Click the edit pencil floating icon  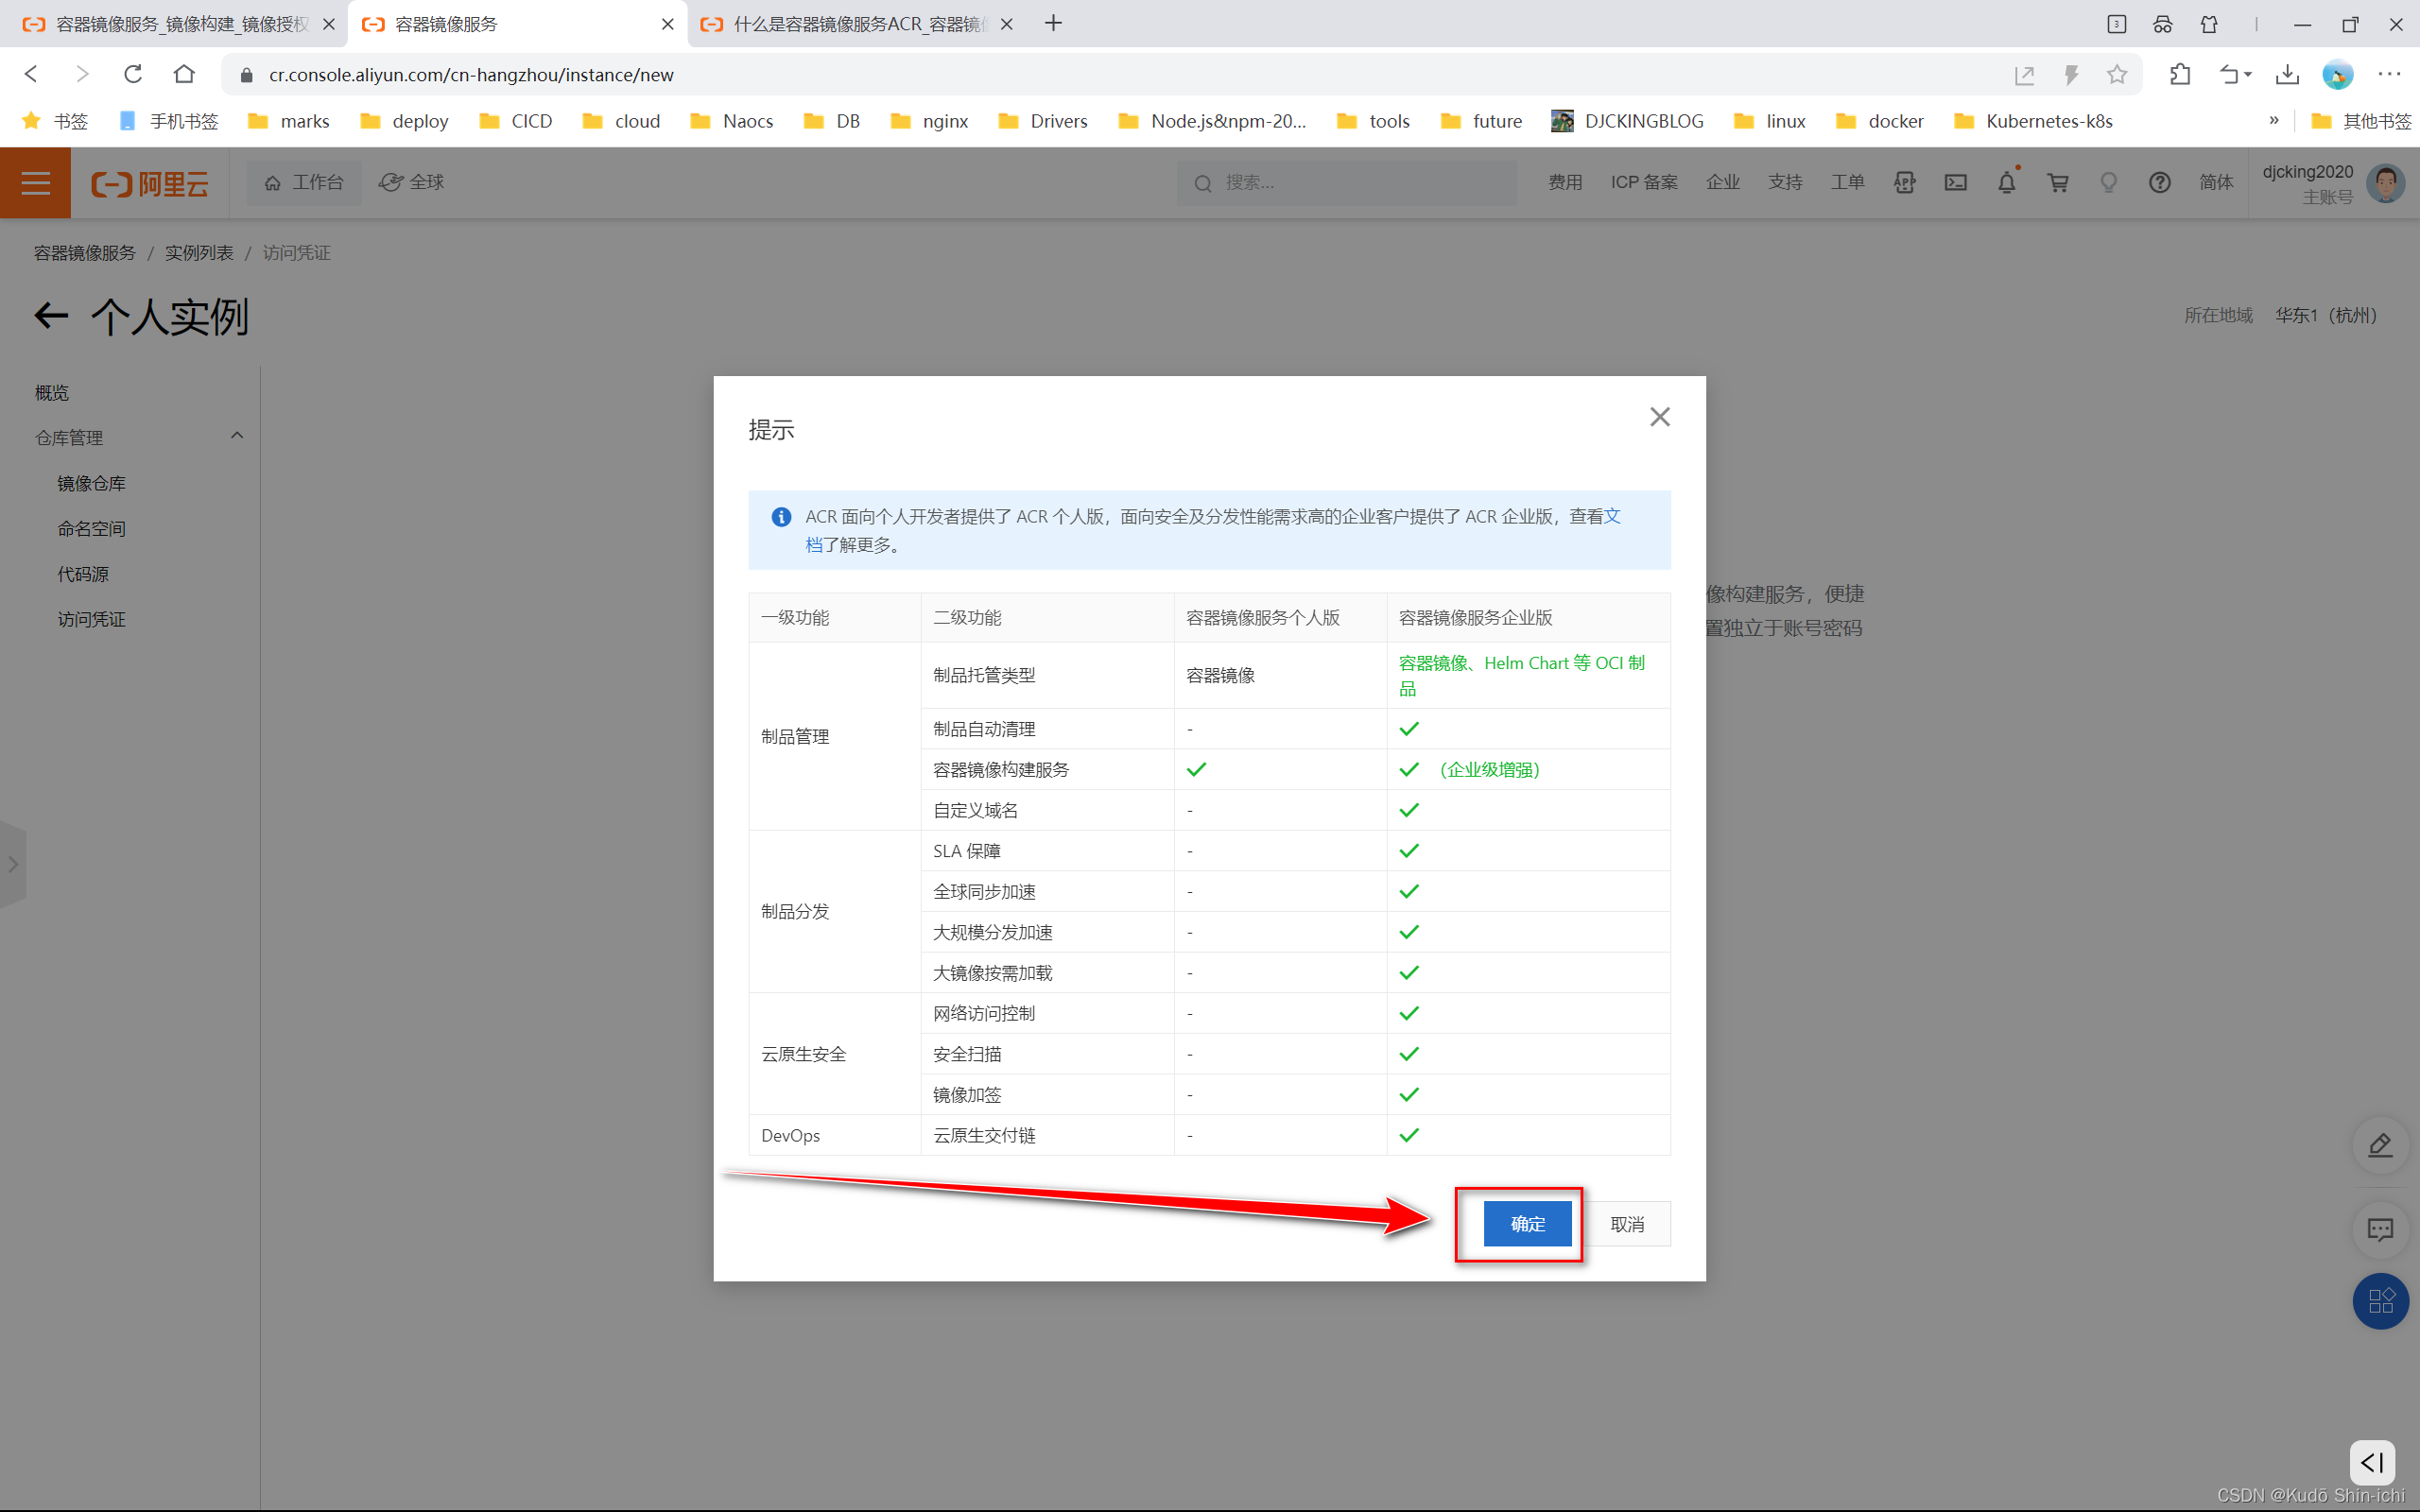[2380, 1145]
